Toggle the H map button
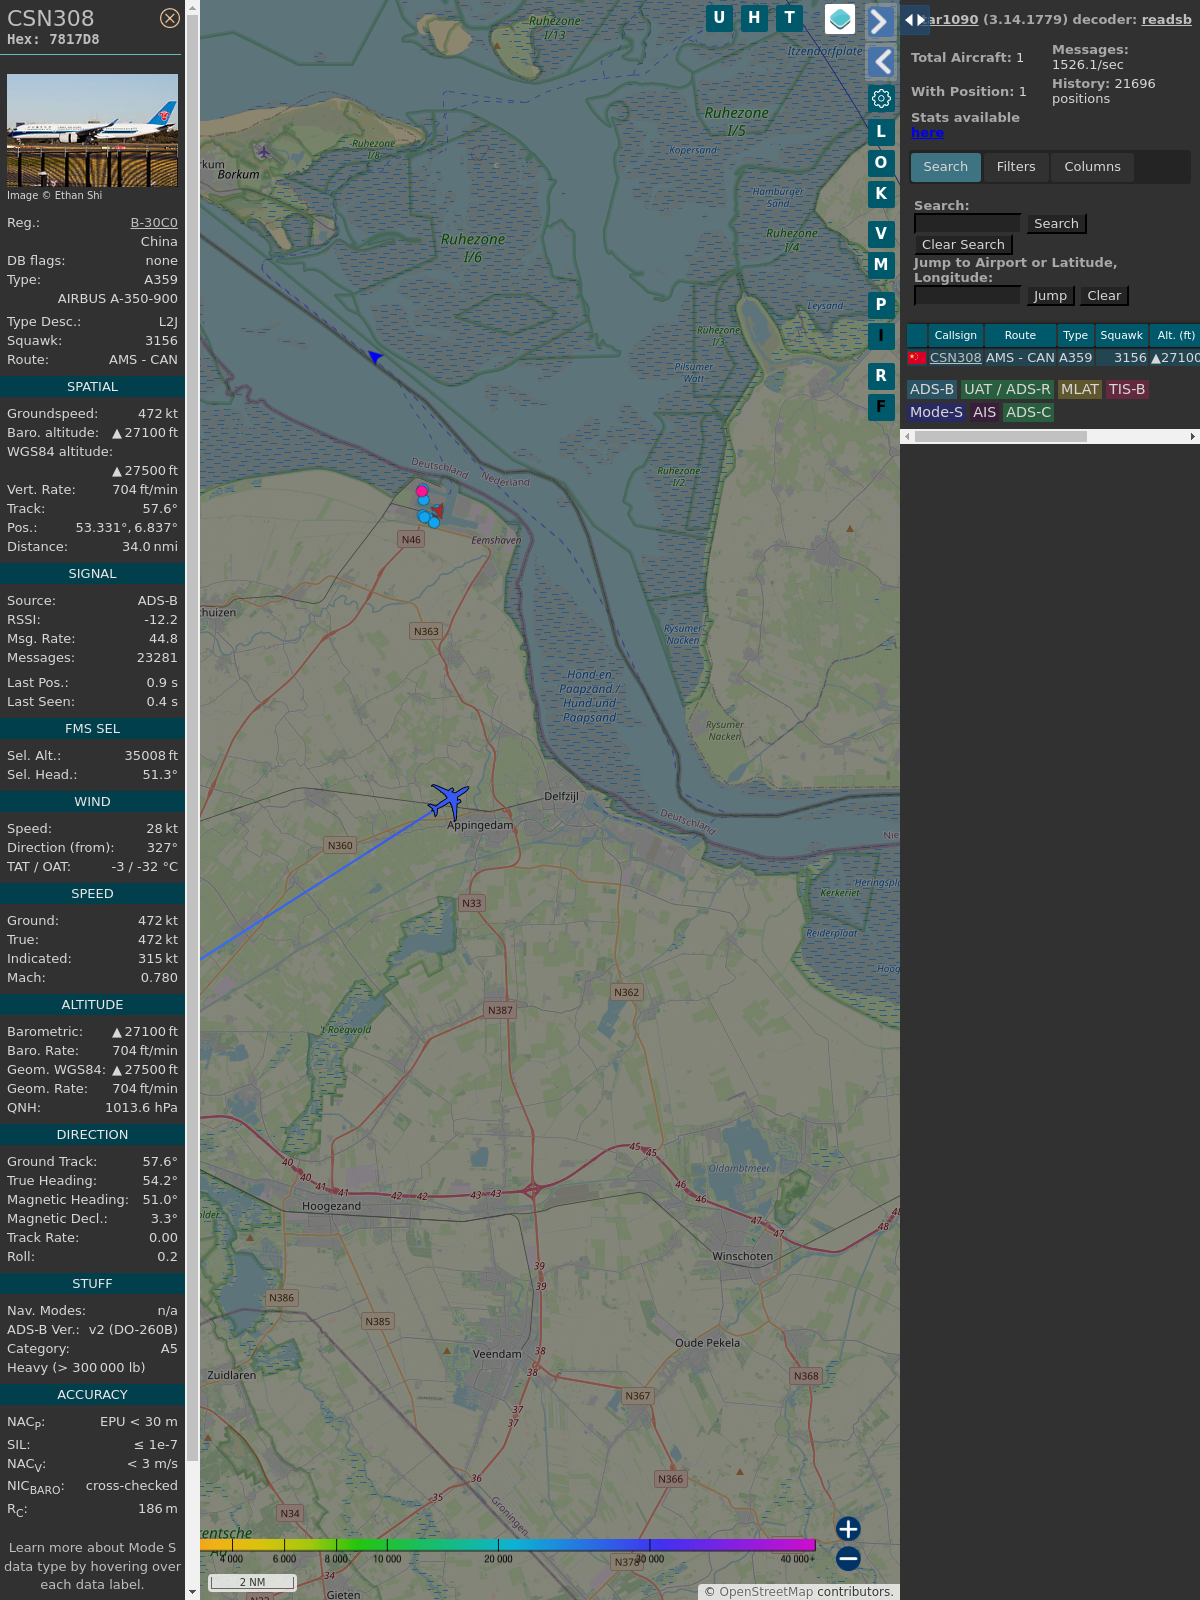This screenshot has height=1600, width=1200. pyautogui.click(x=754, y=17)
